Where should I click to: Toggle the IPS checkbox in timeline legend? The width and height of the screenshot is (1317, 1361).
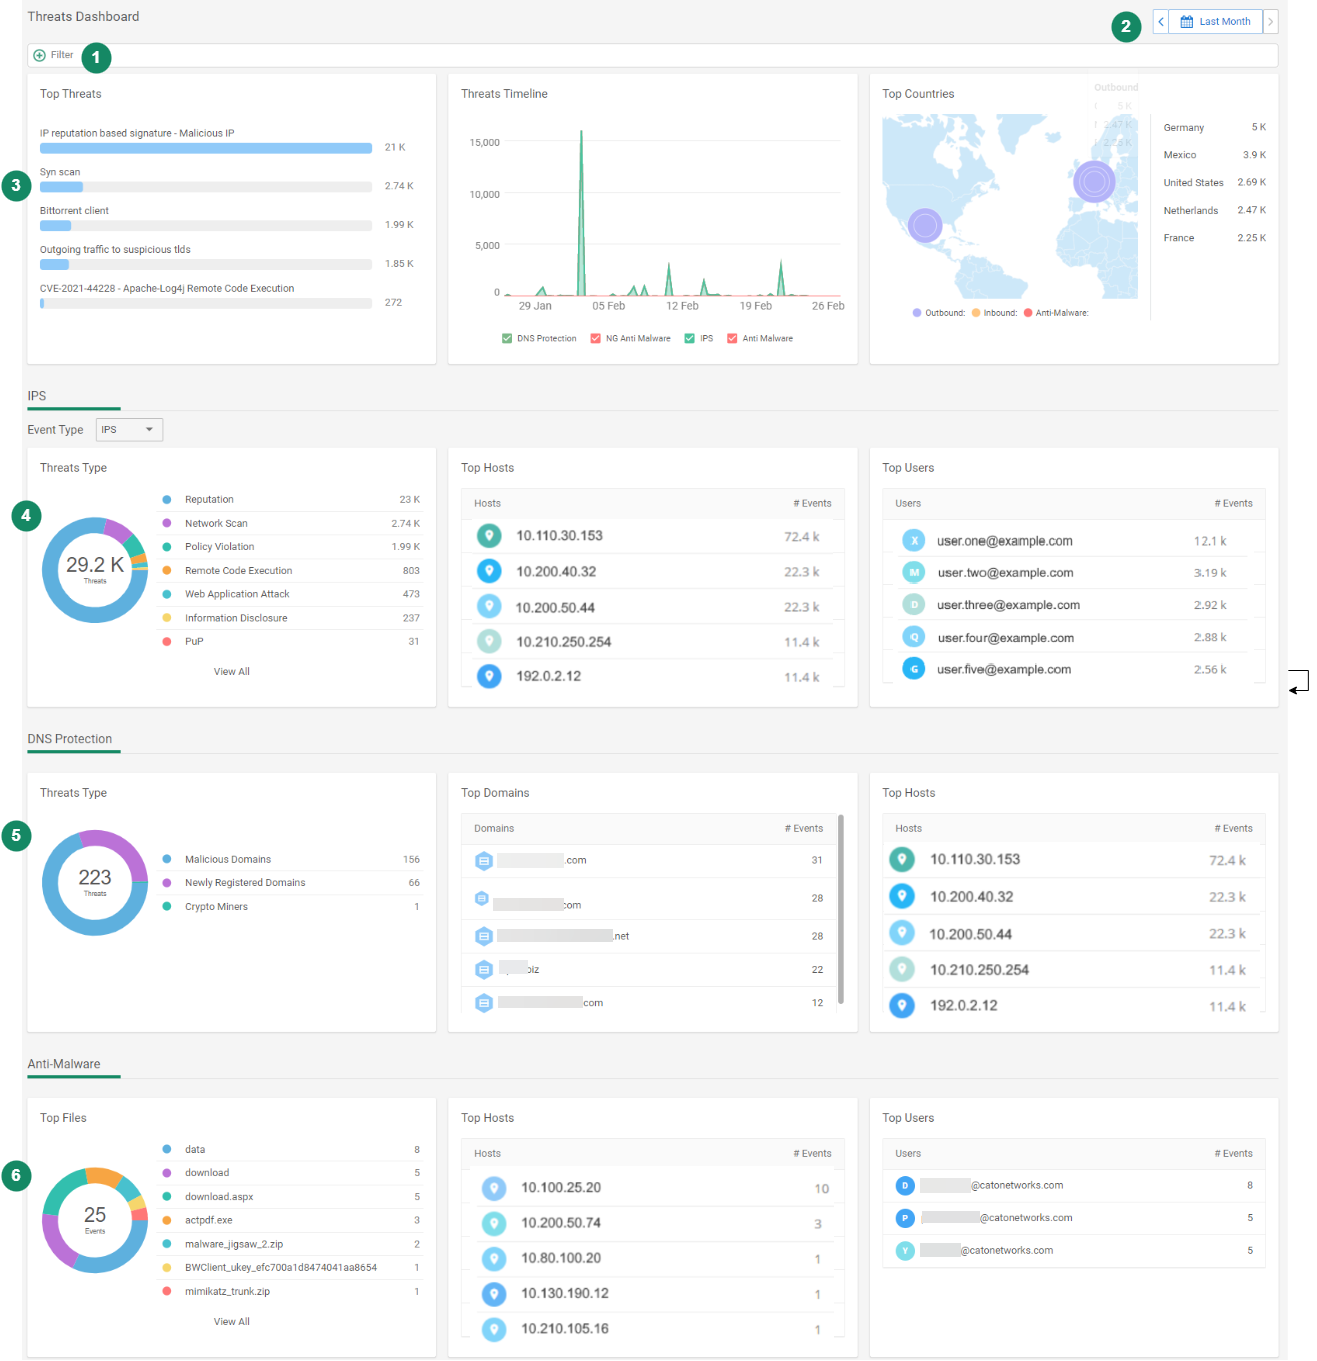pyautogui.click(x=689, y=339)
